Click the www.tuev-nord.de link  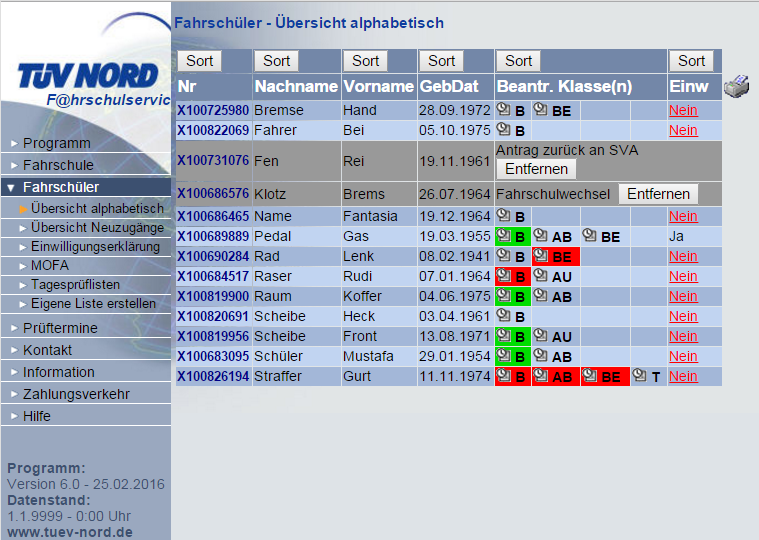pos(70,532)
